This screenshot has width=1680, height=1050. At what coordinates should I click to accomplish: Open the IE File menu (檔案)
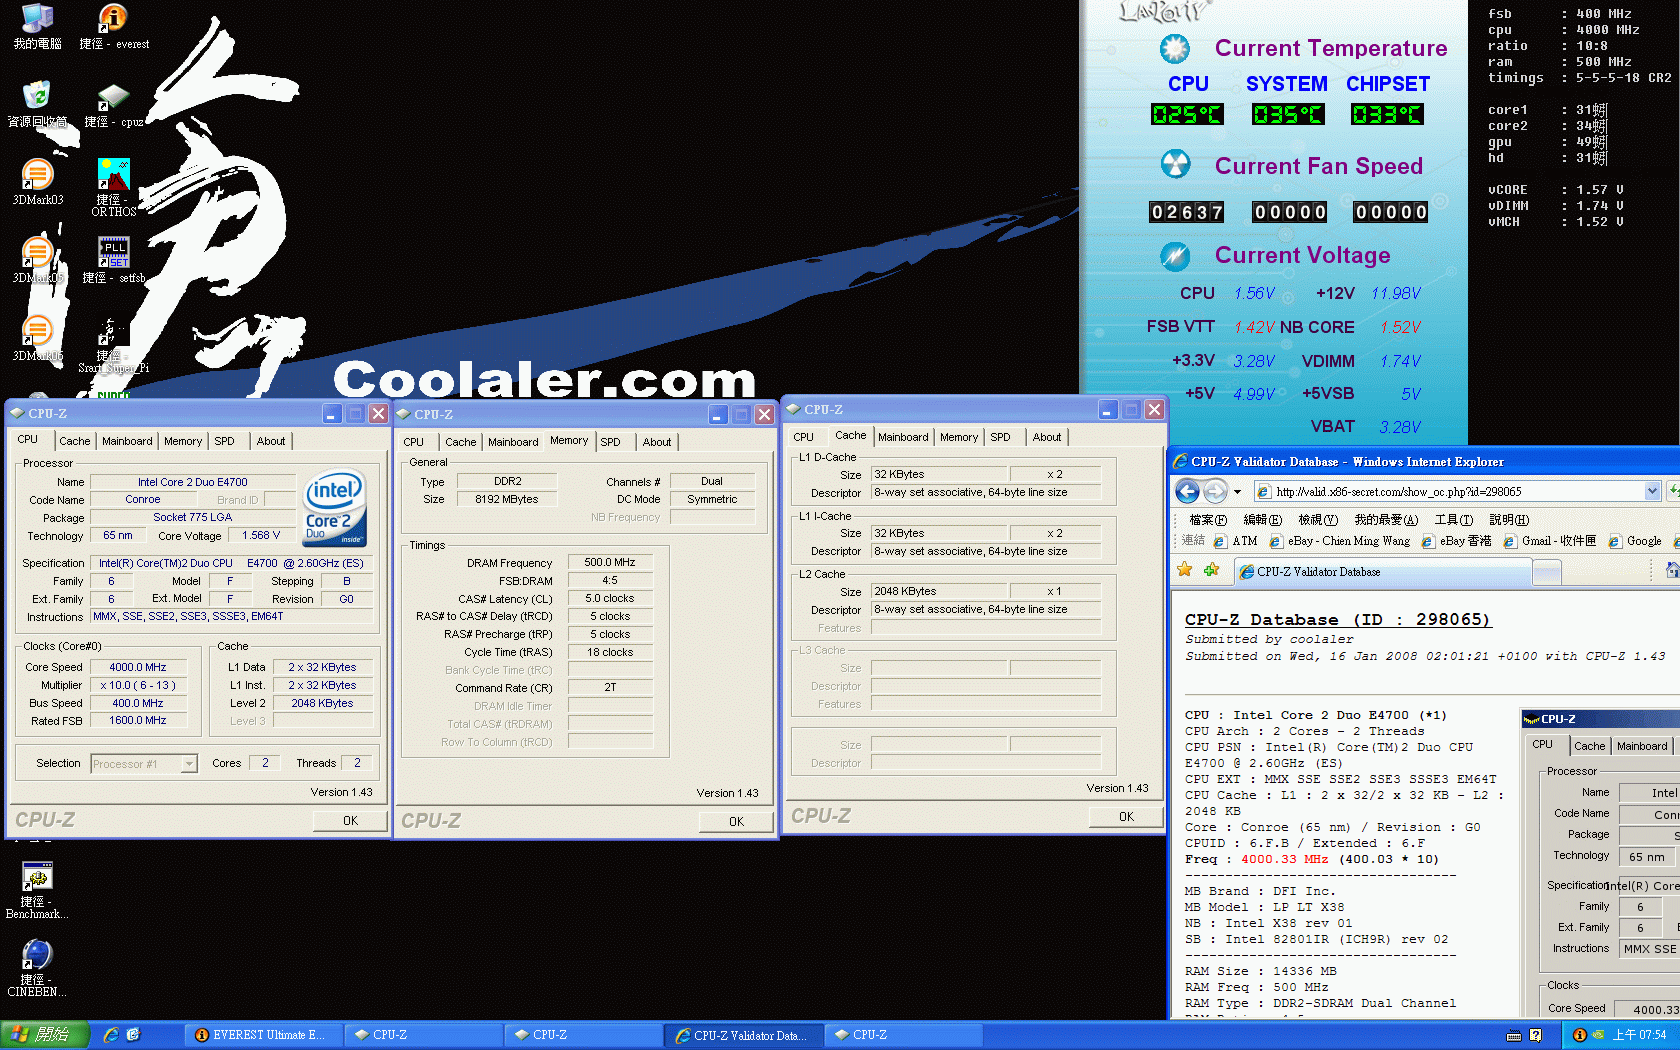1208,520
